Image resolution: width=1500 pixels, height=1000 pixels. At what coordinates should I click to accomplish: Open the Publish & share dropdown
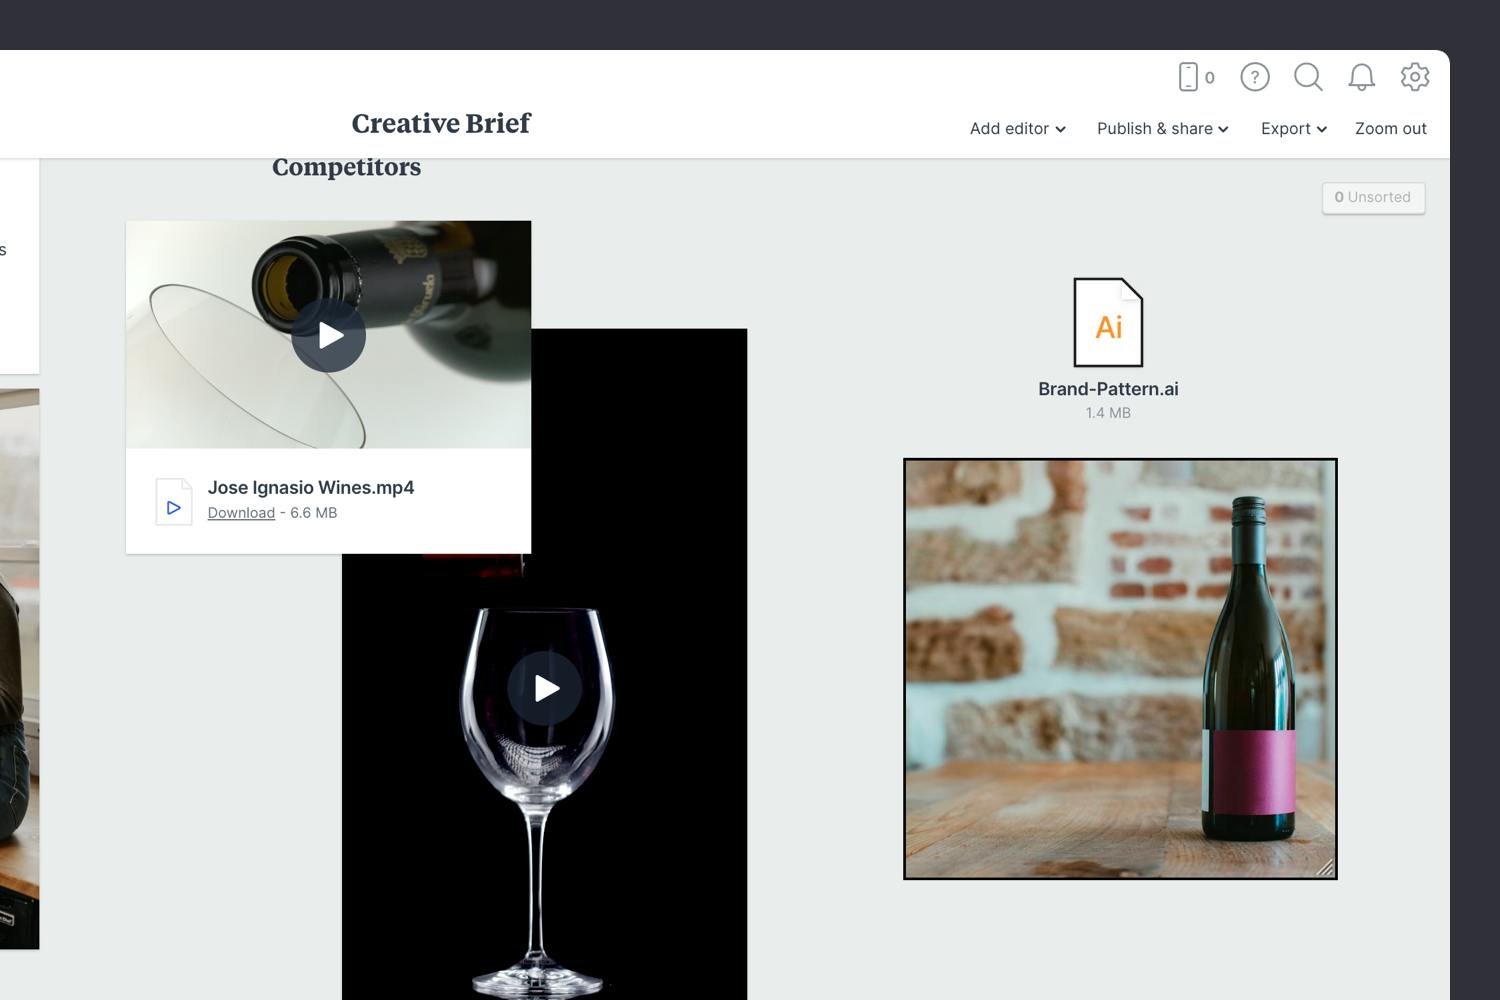point(1162,129)
